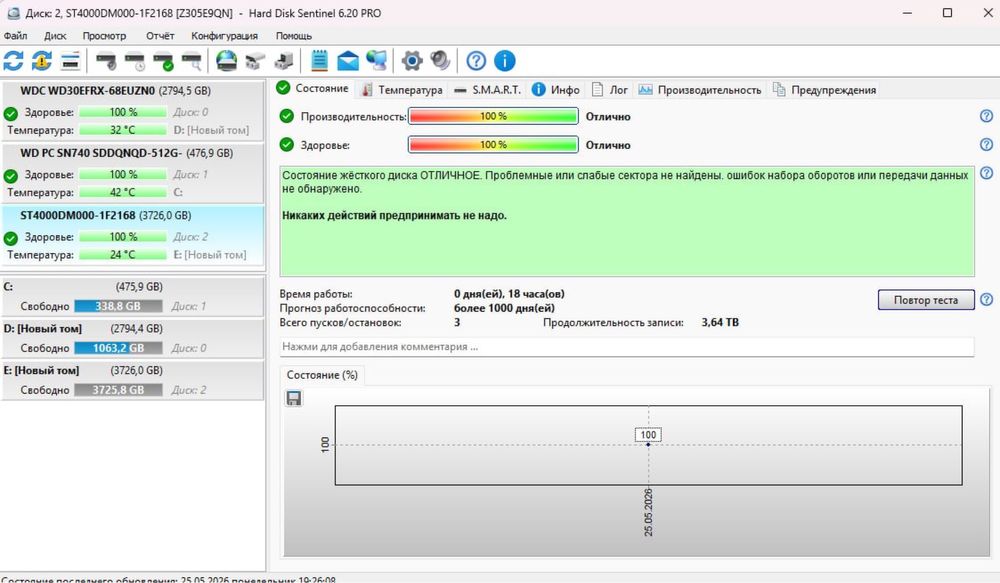
Task: Click the E: free space bar 3725,8 GB
Action: coord(118,390)
